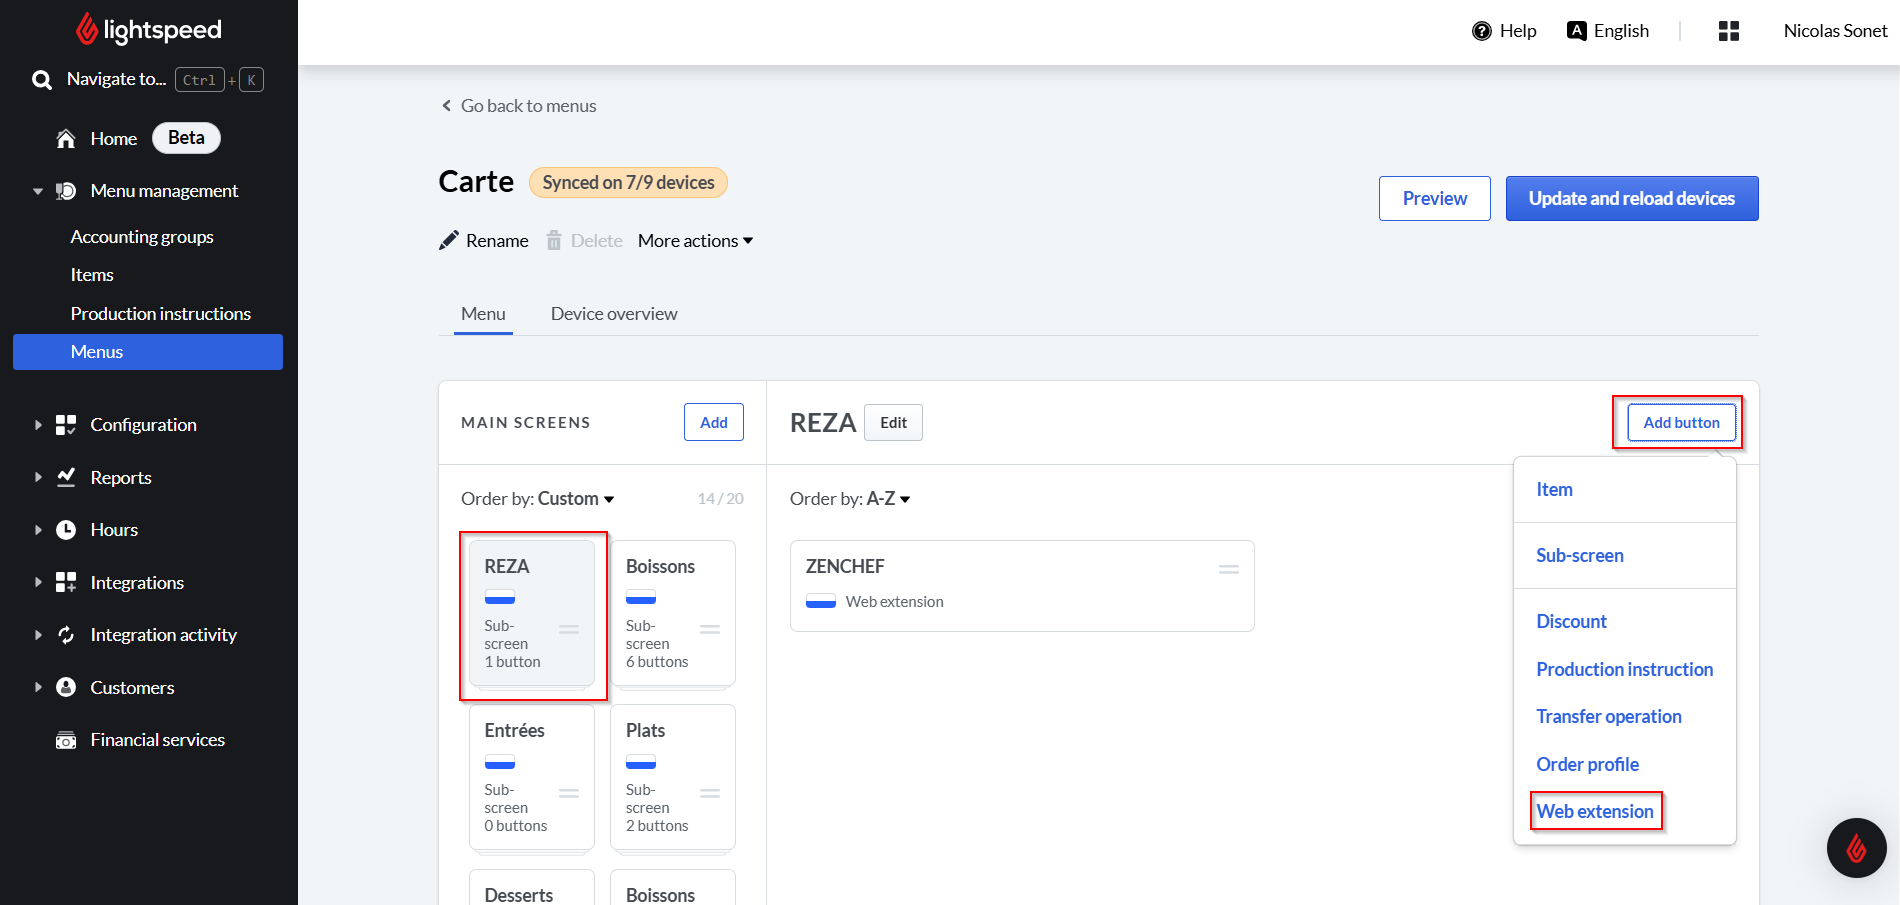
Task: Click the Preview button
Action: (x=1435, y=199)
